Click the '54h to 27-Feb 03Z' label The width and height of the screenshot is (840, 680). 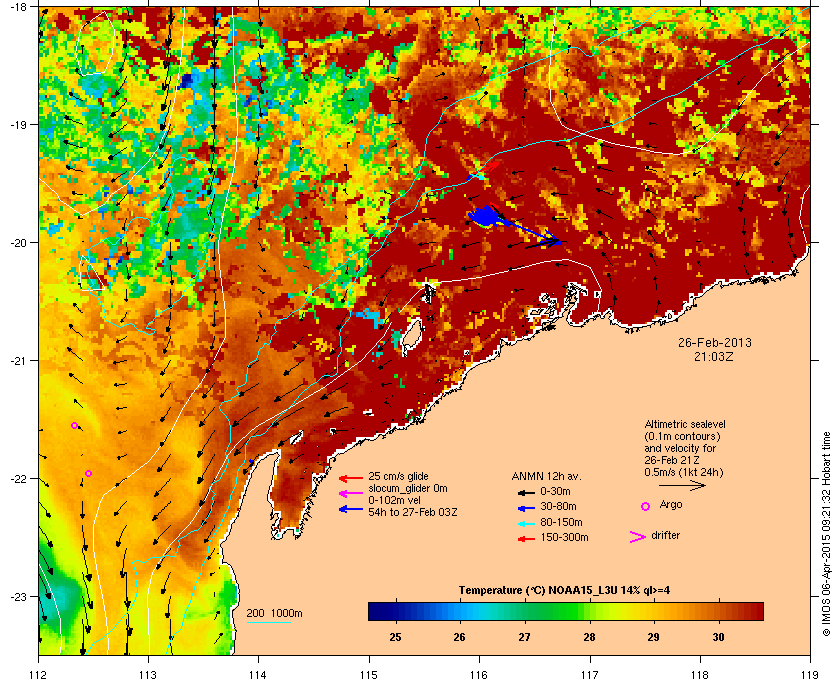412,512
